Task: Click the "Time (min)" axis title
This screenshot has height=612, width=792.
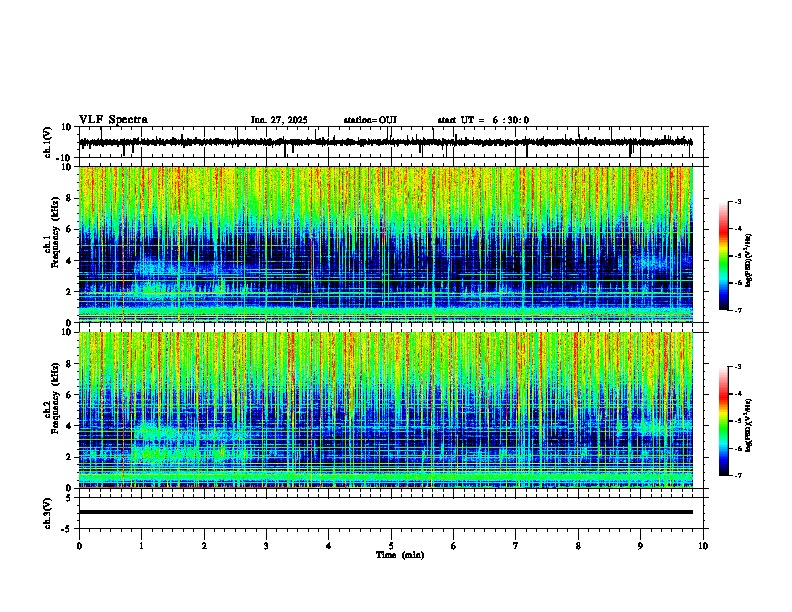Action: (400, 555)
